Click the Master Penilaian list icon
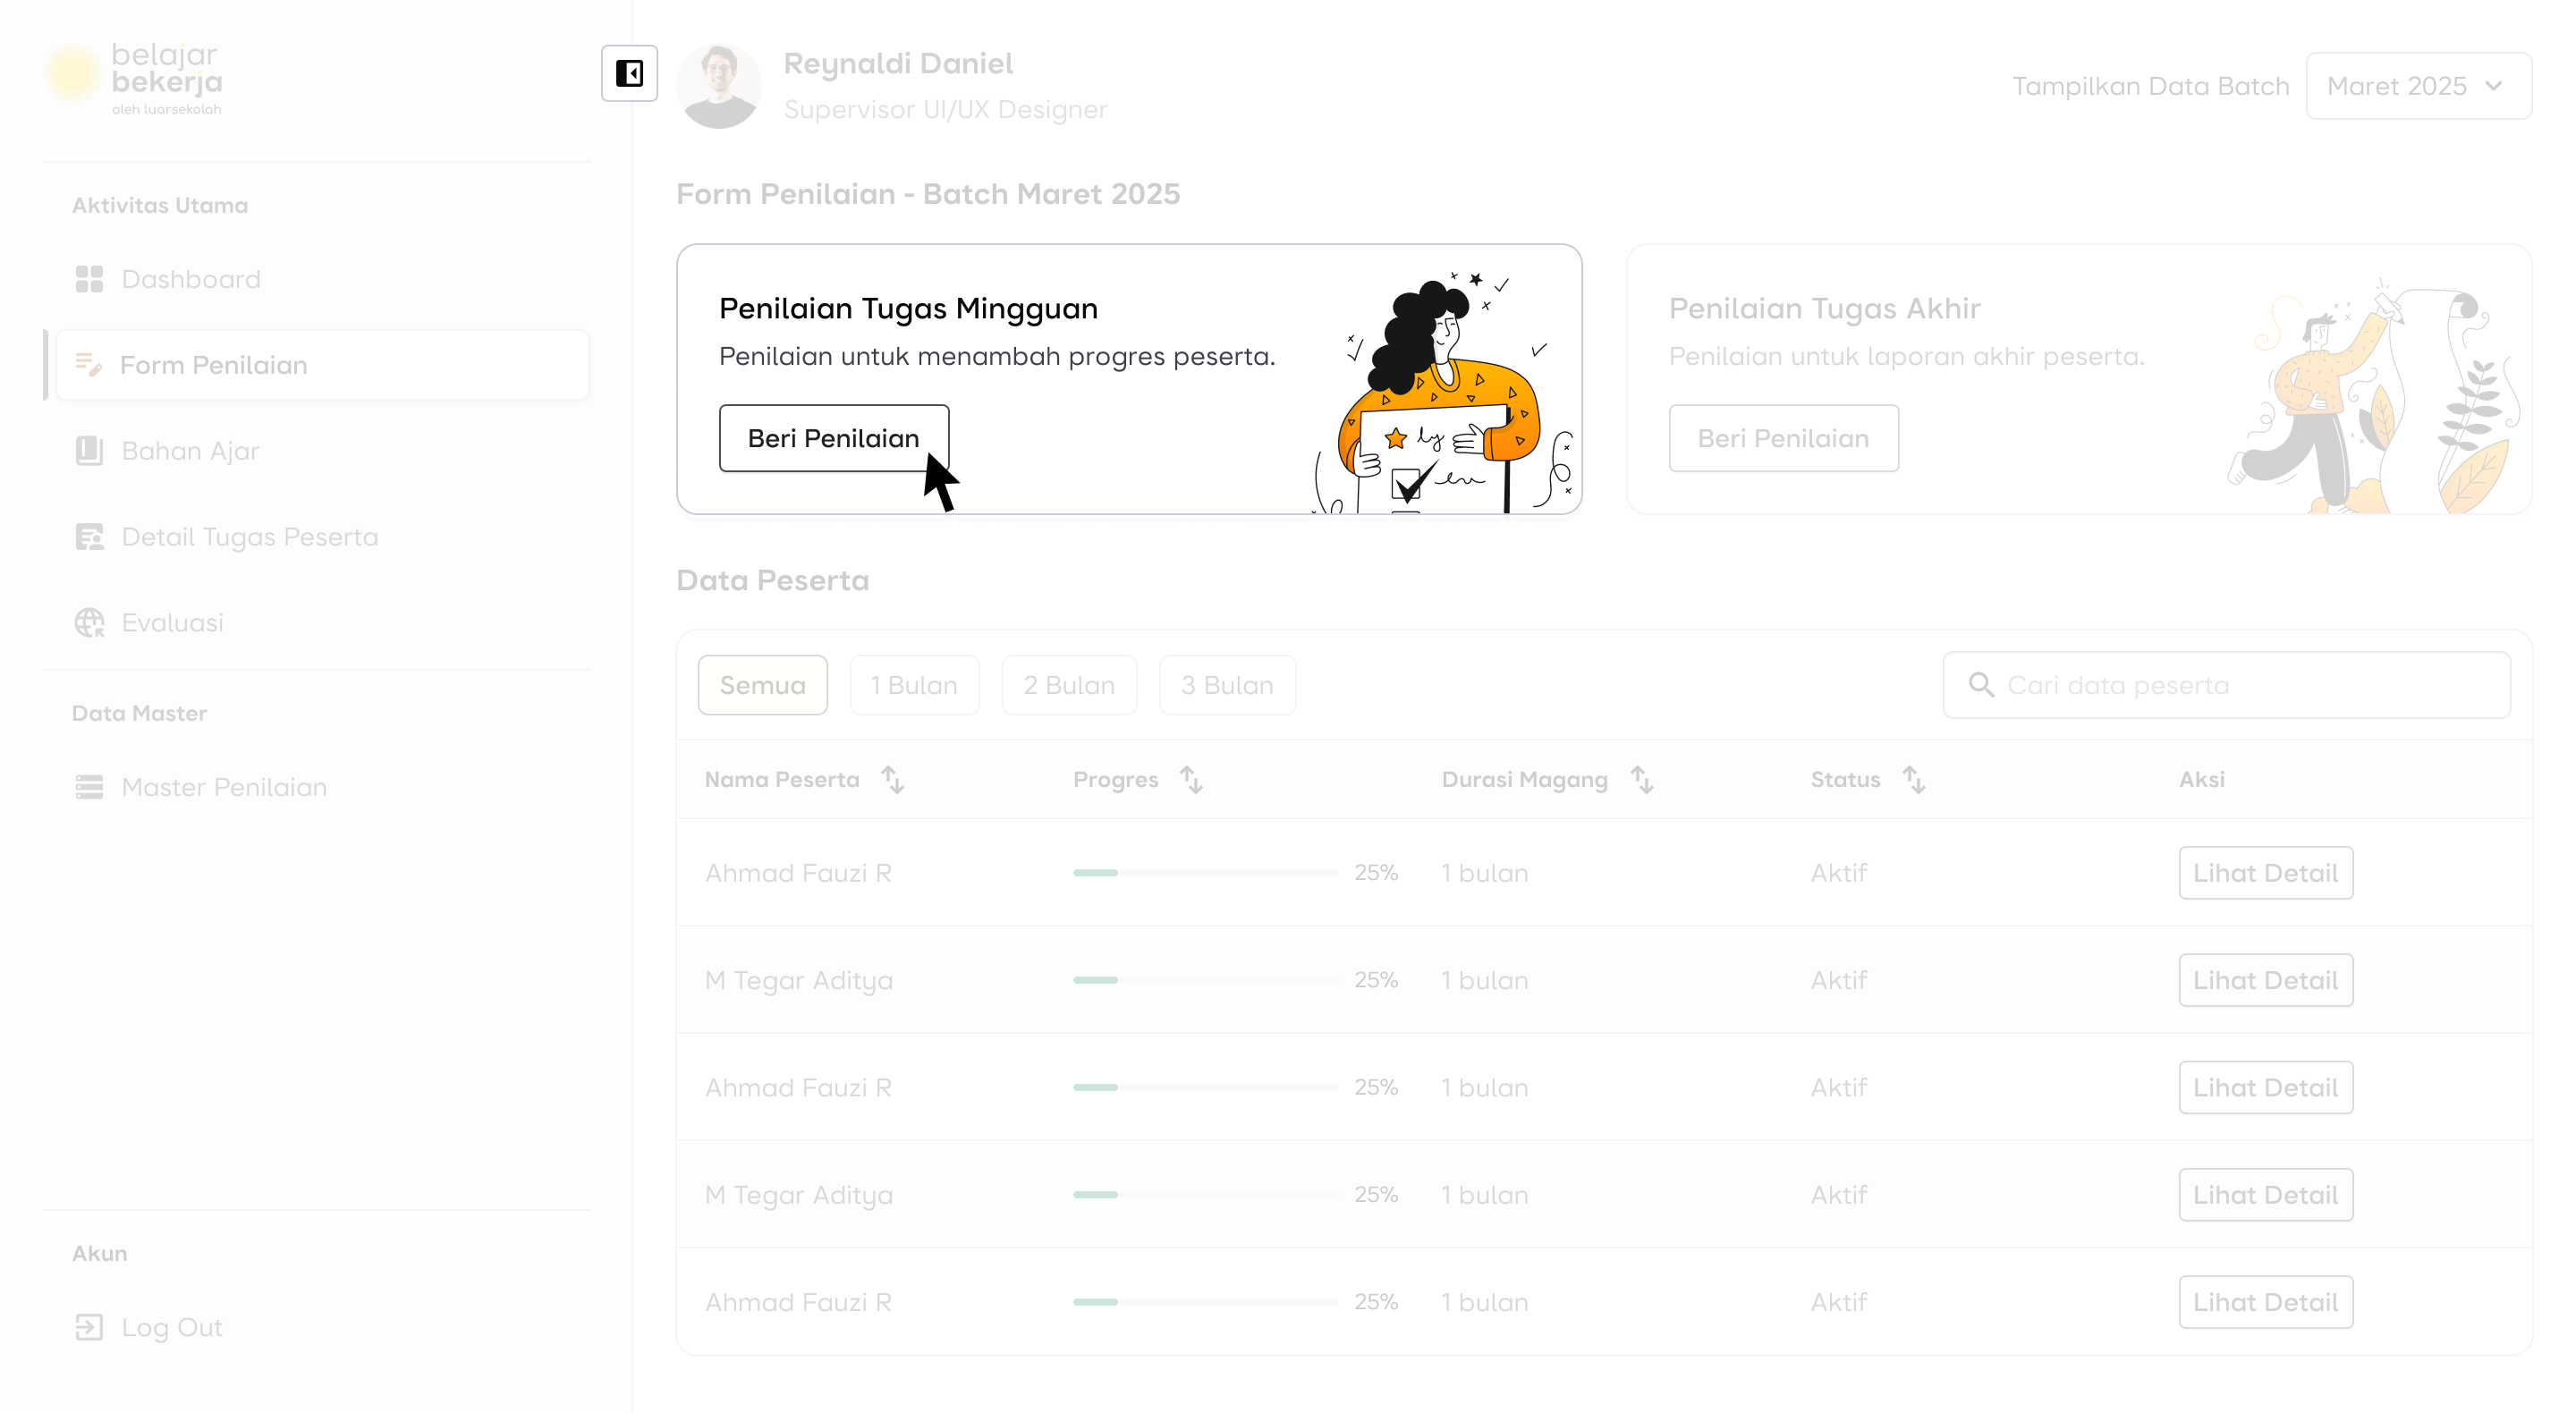 point(89,787)
